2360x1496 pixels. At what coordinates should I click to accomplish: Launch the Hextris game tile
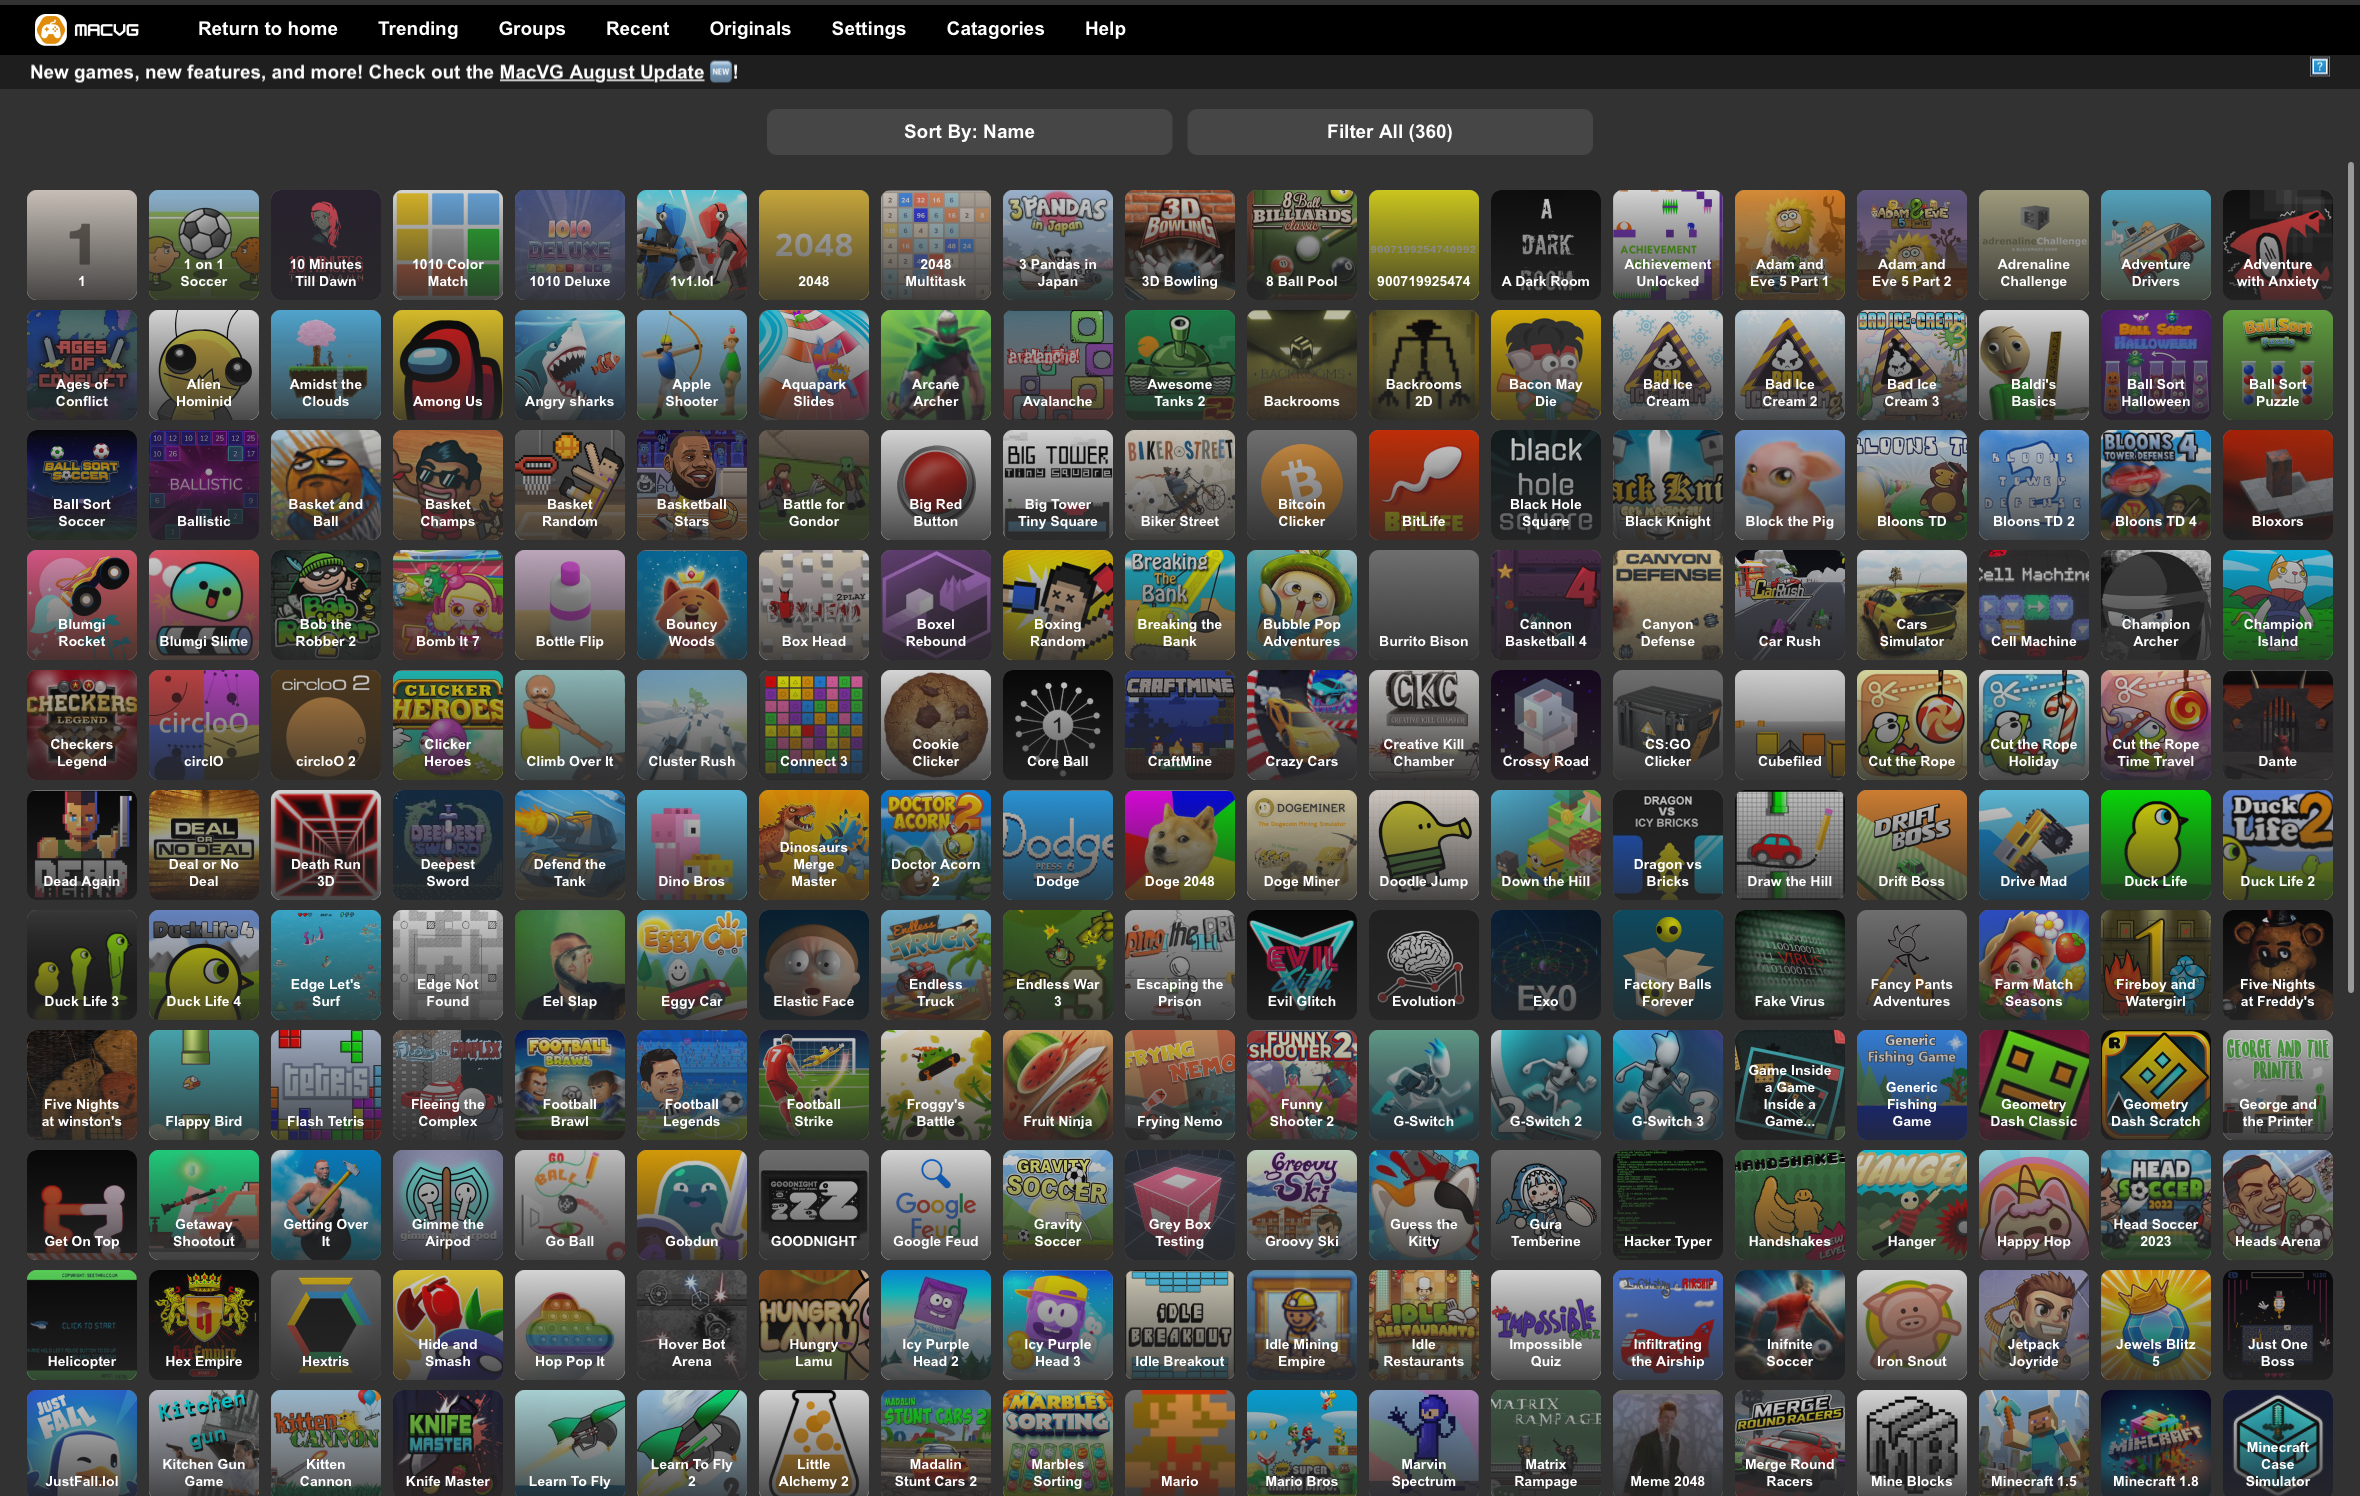click(326, 1325)
